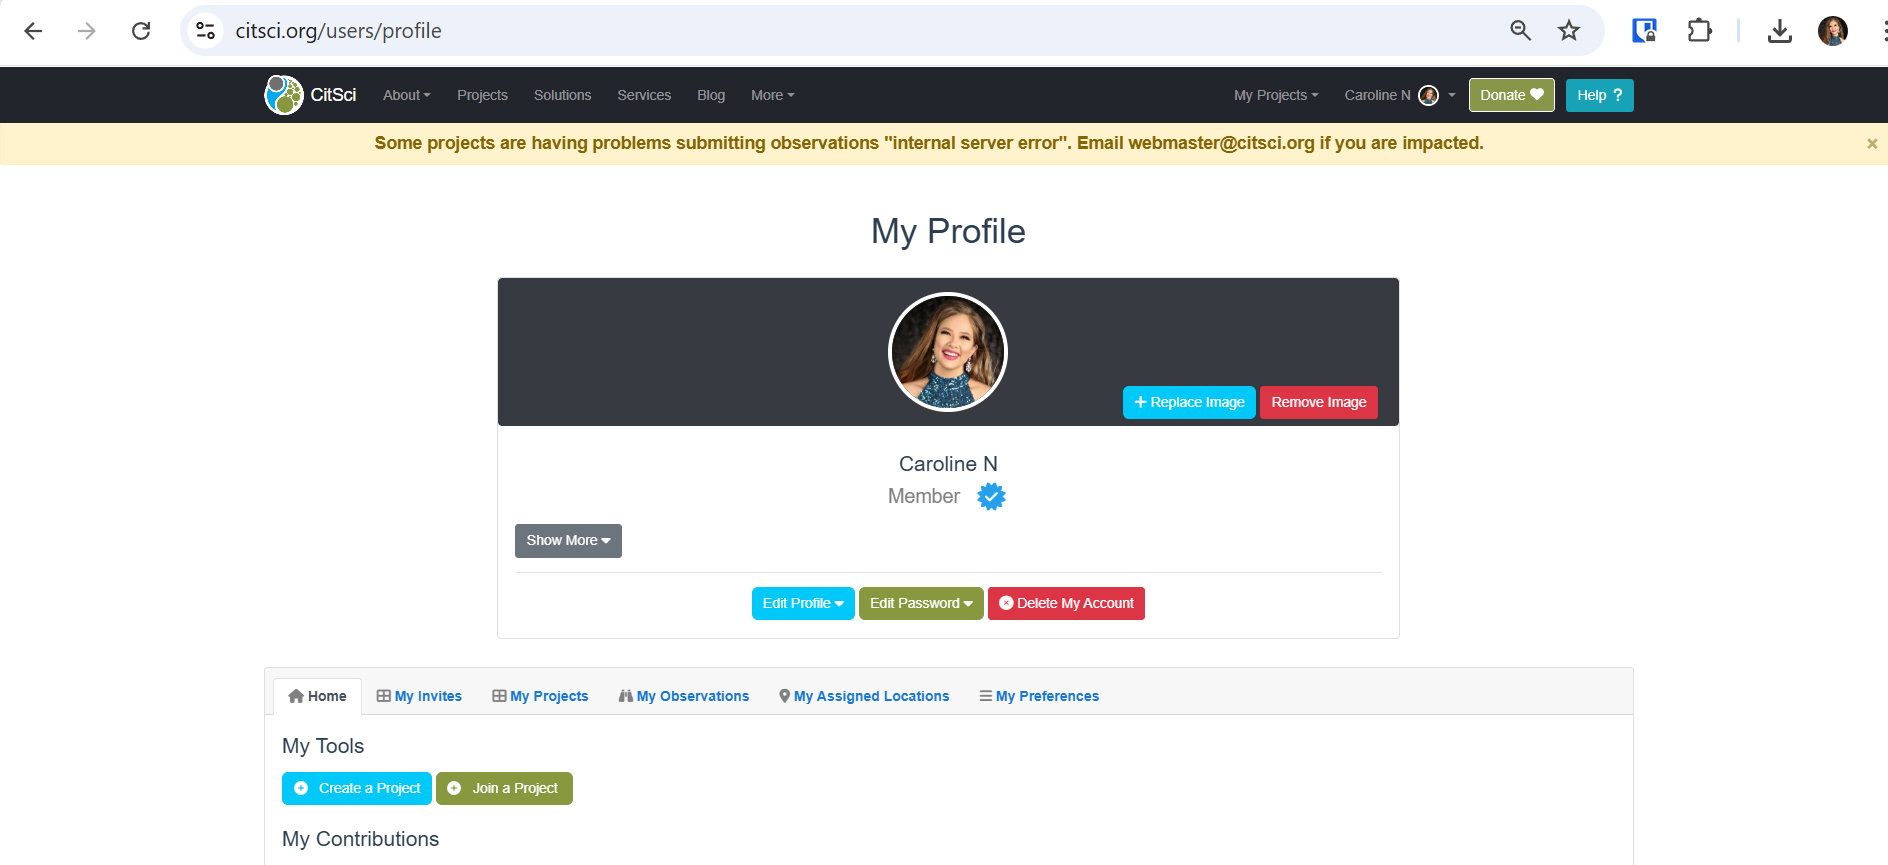Click the verified member badge icon

click(x=991, y=496)
